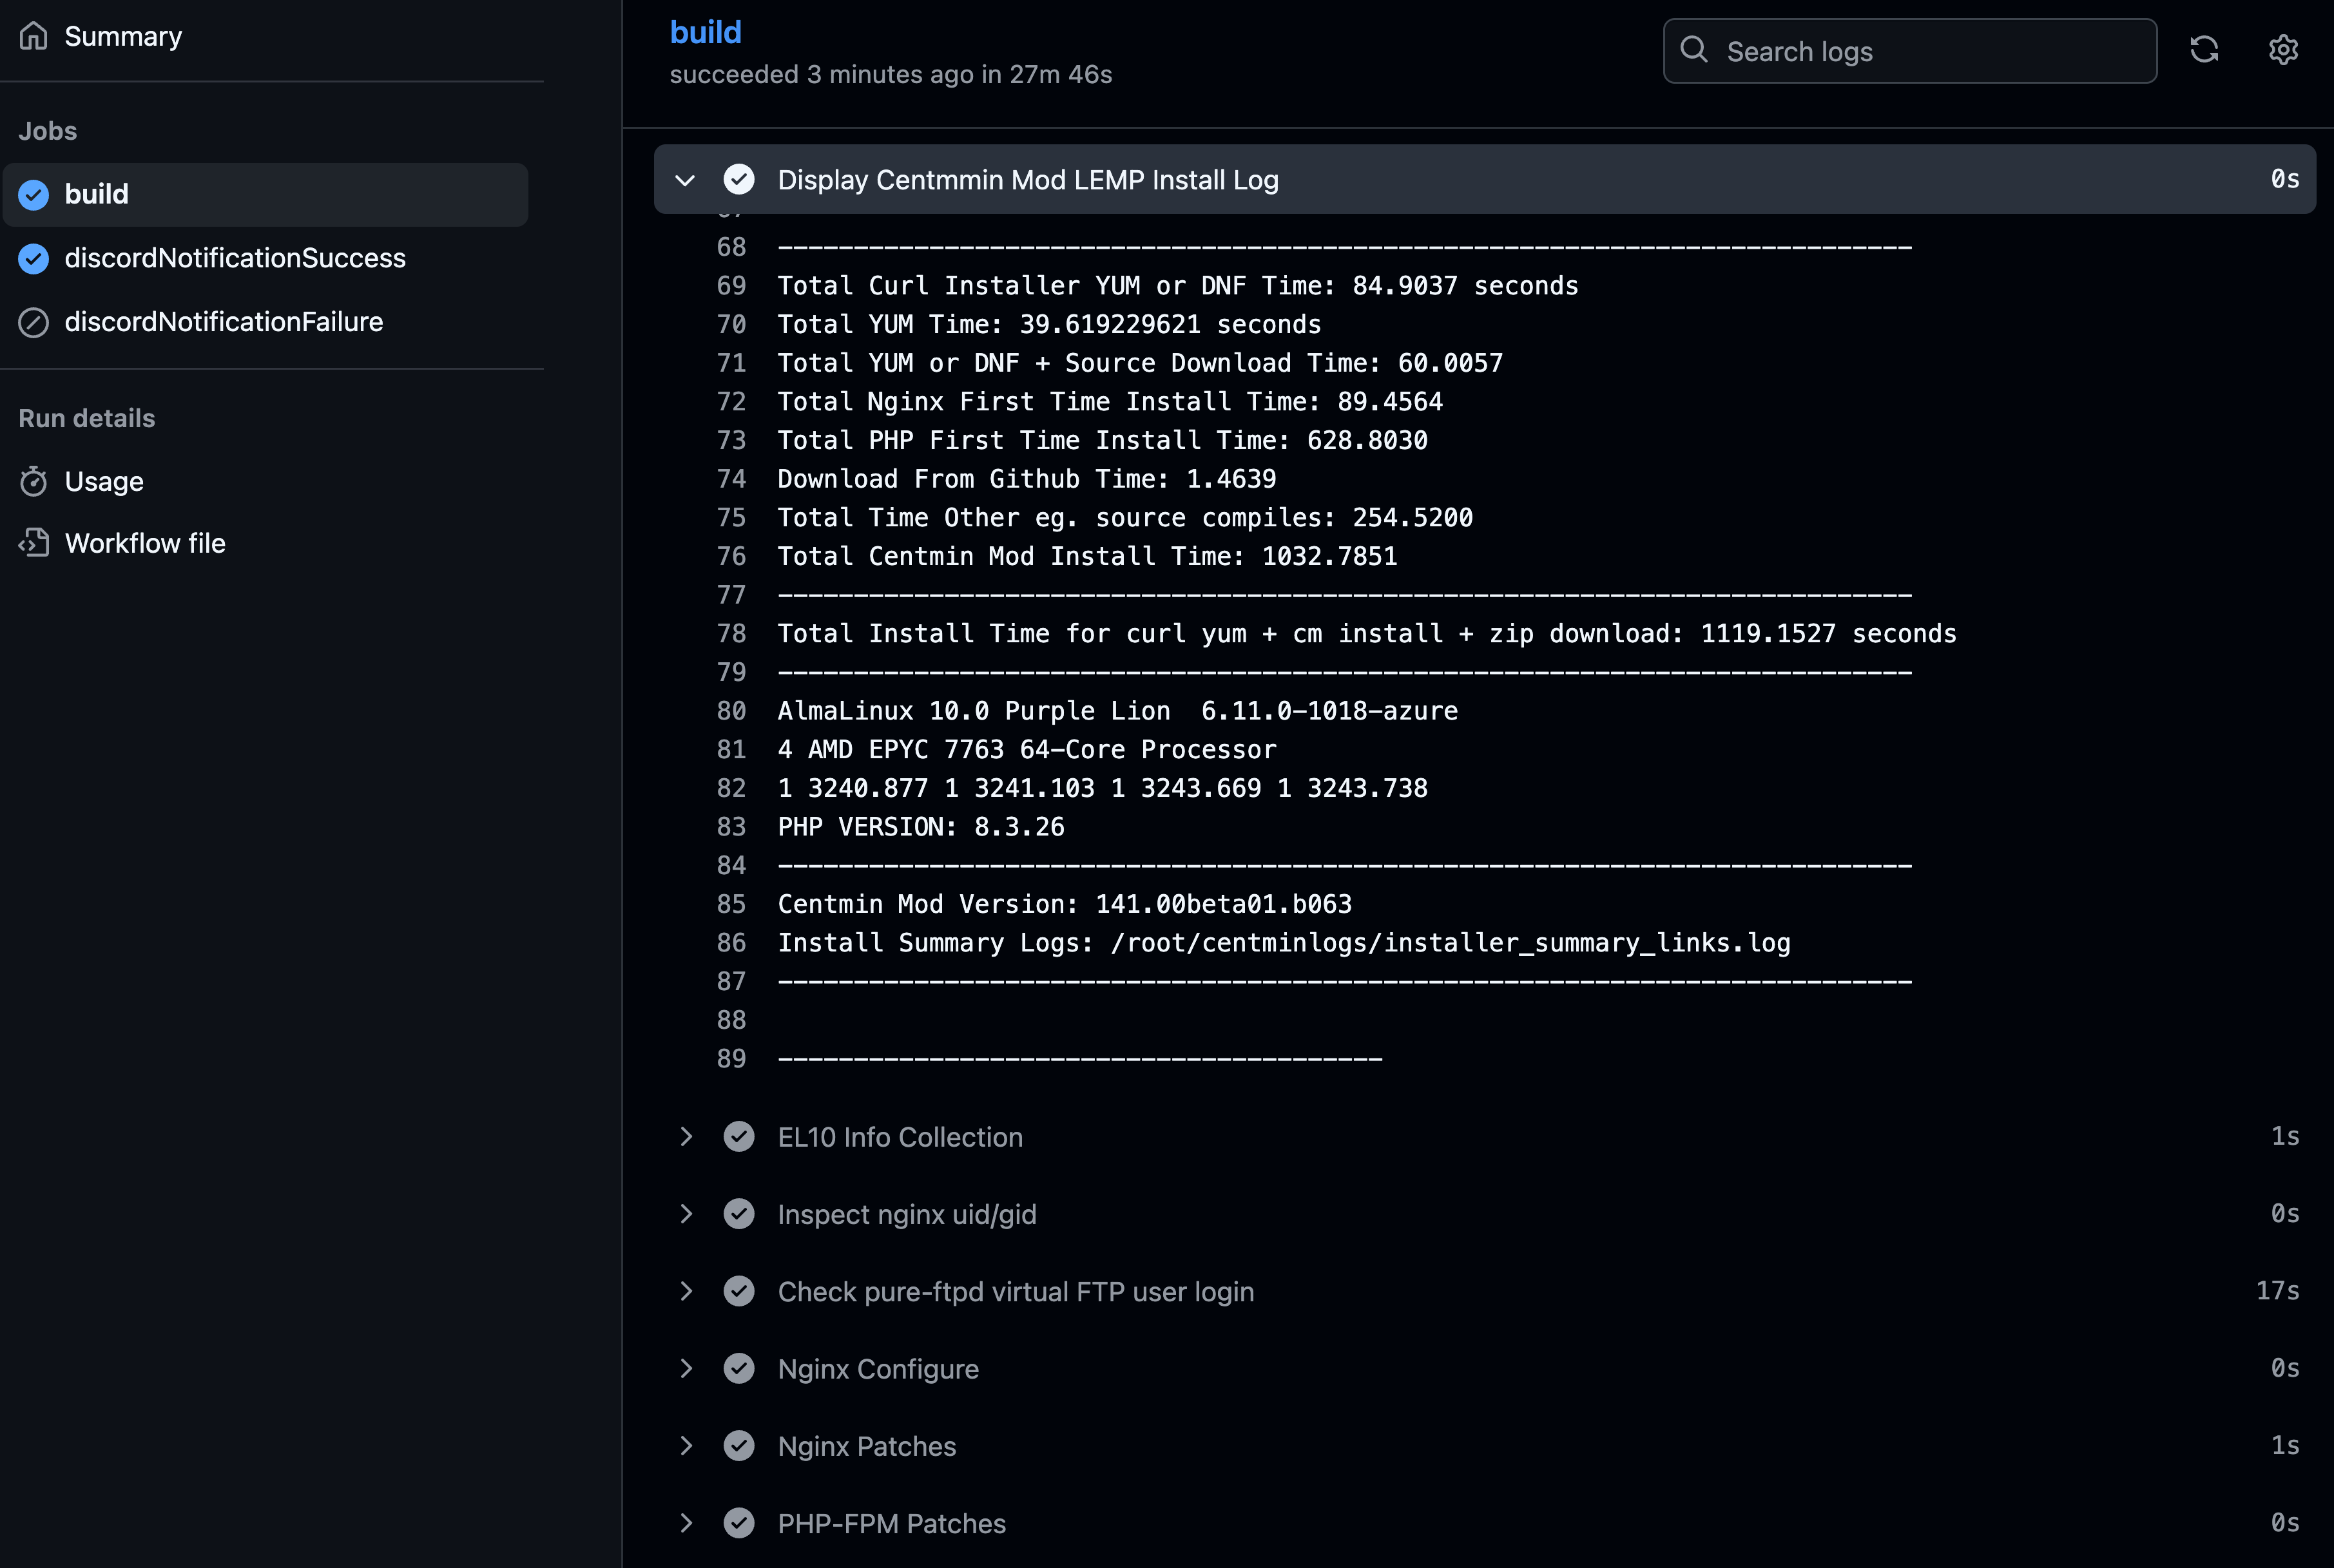
Task: Click 'Download From Github Time: 1.4639' line
Action: tap(1027, 479)
